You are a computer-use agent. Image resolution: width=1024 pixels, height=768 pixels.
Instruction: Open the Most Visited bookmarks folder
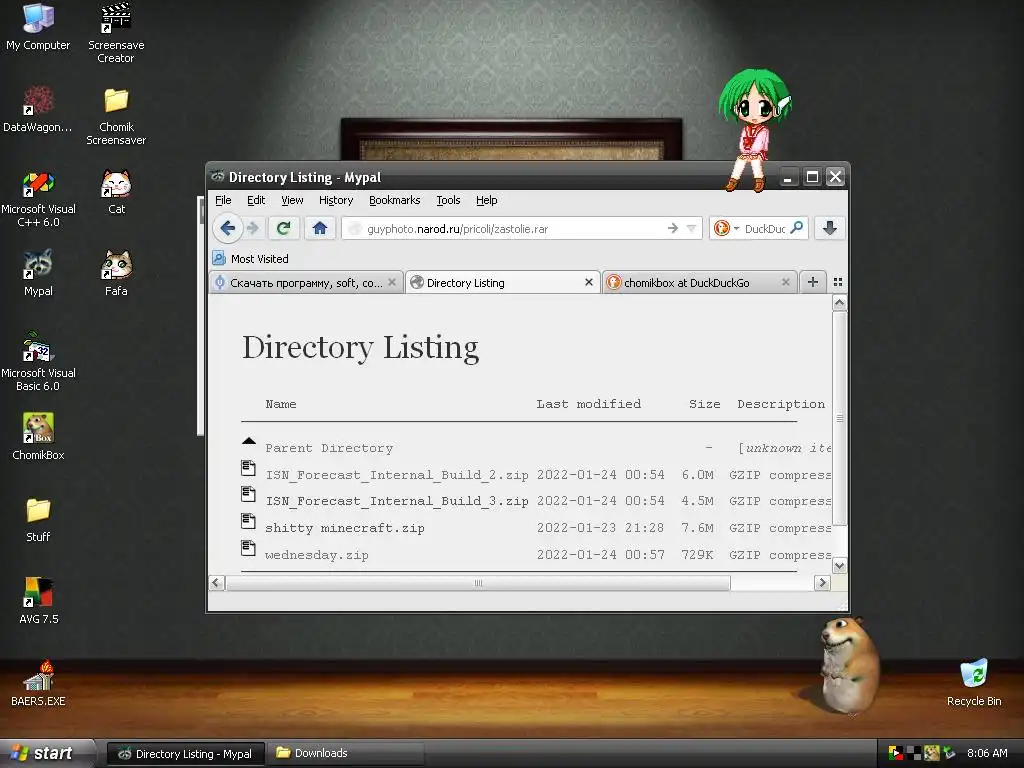point(251,259)
